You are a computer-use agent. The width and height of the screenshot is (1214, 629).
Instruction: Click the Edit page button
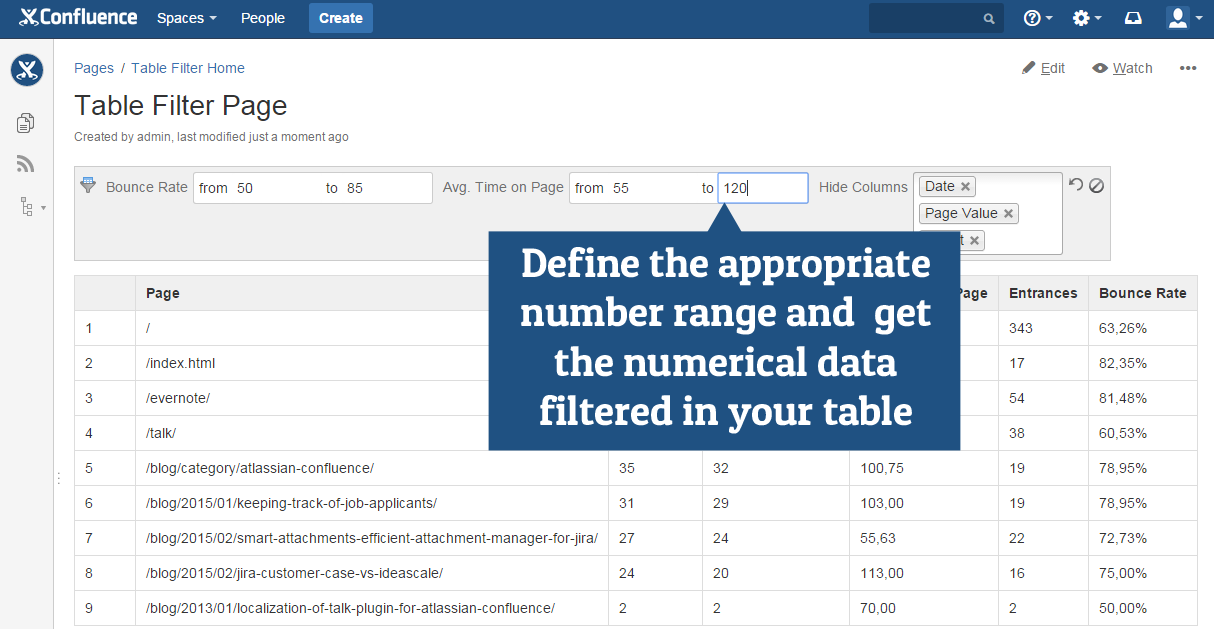point(1043,68)
